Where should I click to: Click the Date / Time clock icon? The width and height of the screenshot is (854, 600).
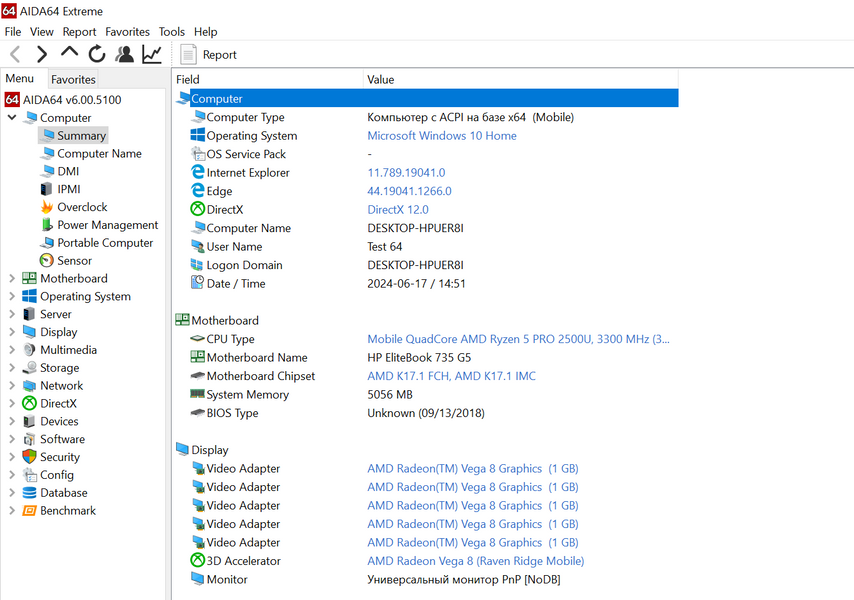[x=197, y=283]
